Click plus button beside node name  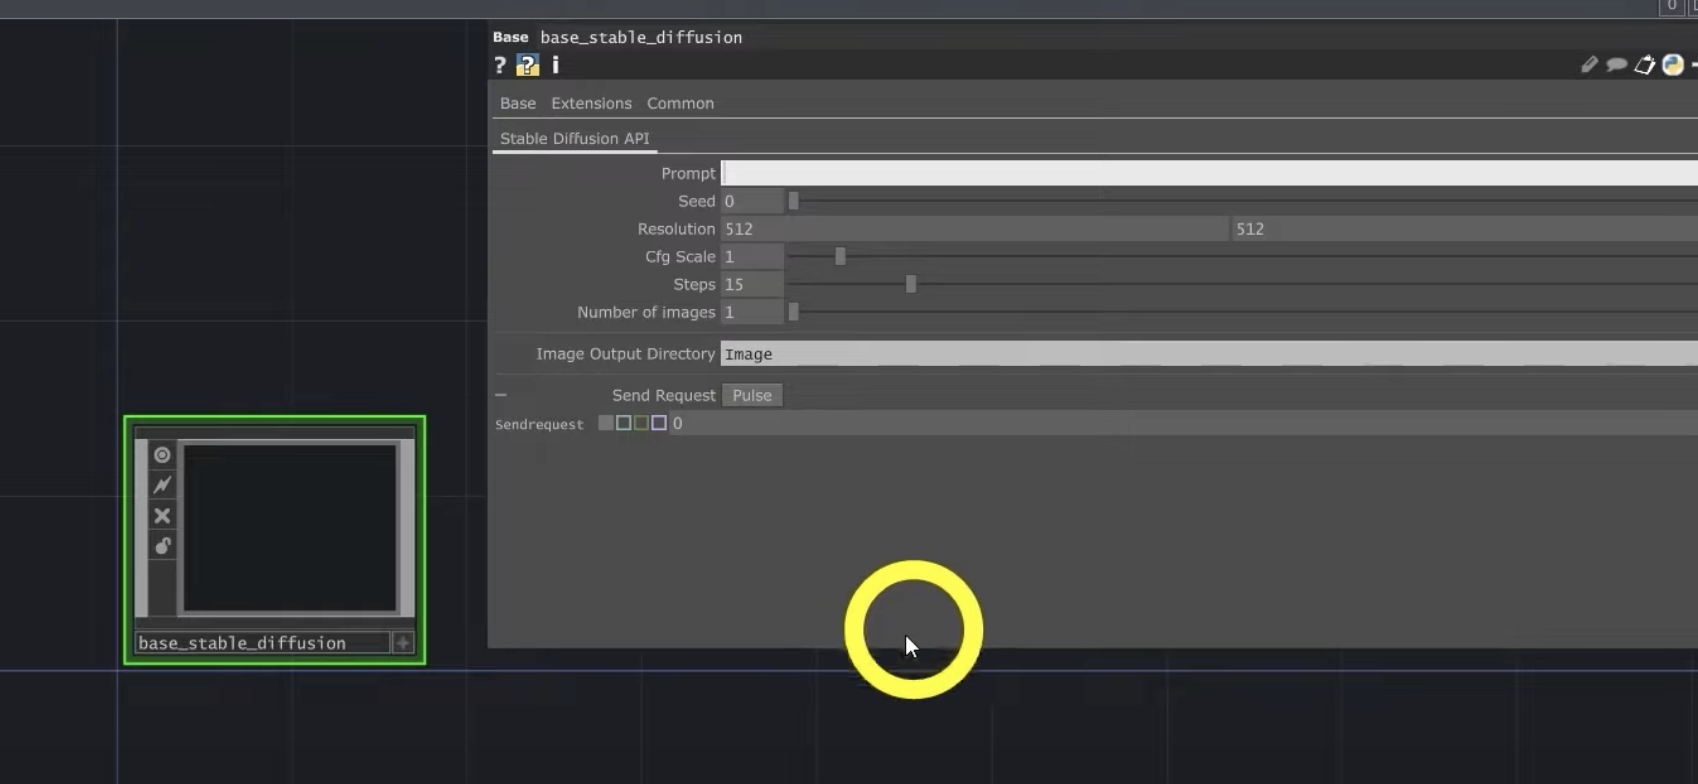[x=403, y=643]
